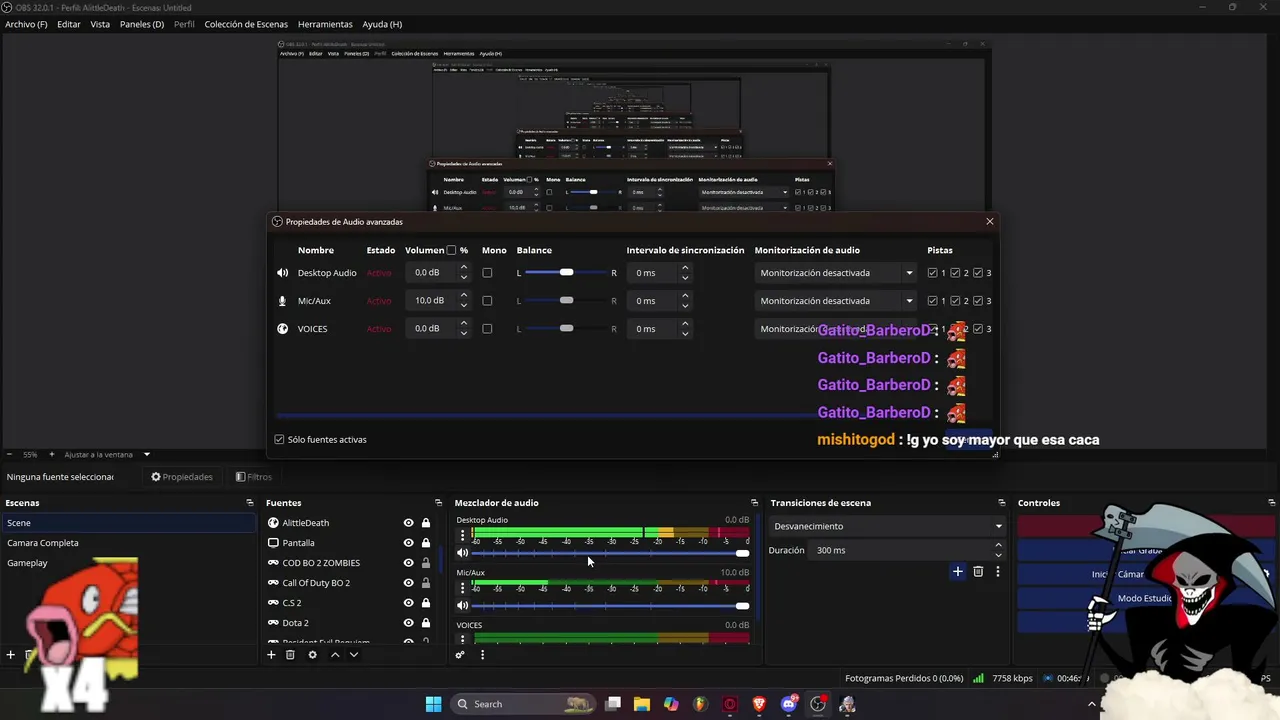The image size is (1280, 720).
Task: Zoom out the preview with minus icon
Action: point(9,454)
